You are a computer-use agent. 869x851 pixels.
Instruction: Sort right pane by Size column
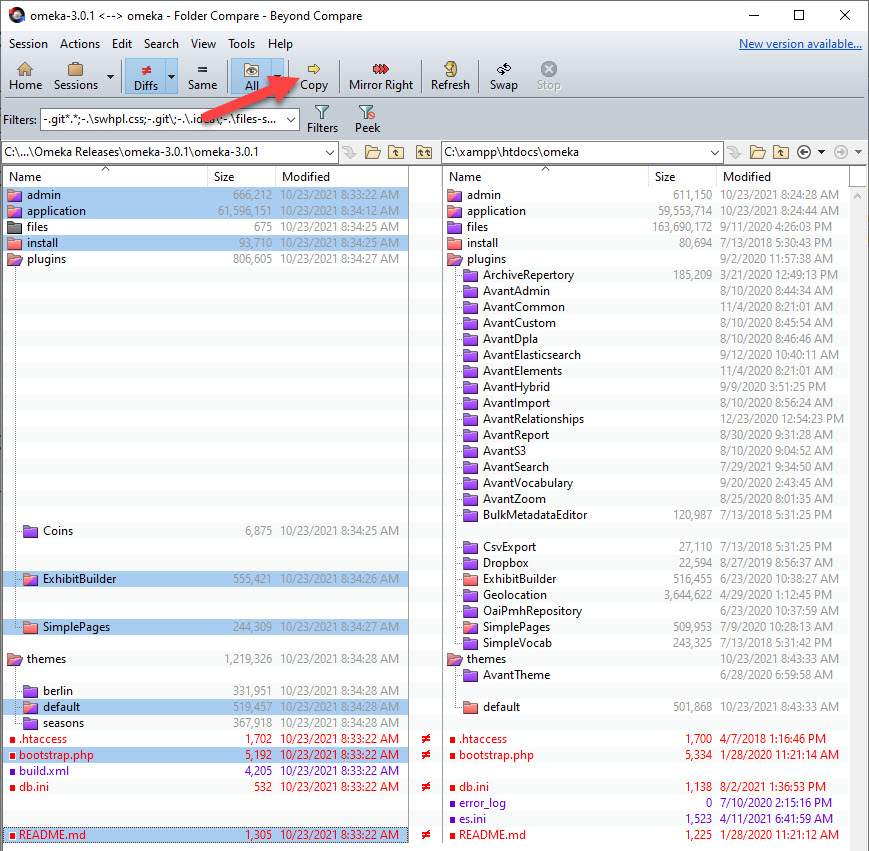pyautogui.click(x=682, y=177)
